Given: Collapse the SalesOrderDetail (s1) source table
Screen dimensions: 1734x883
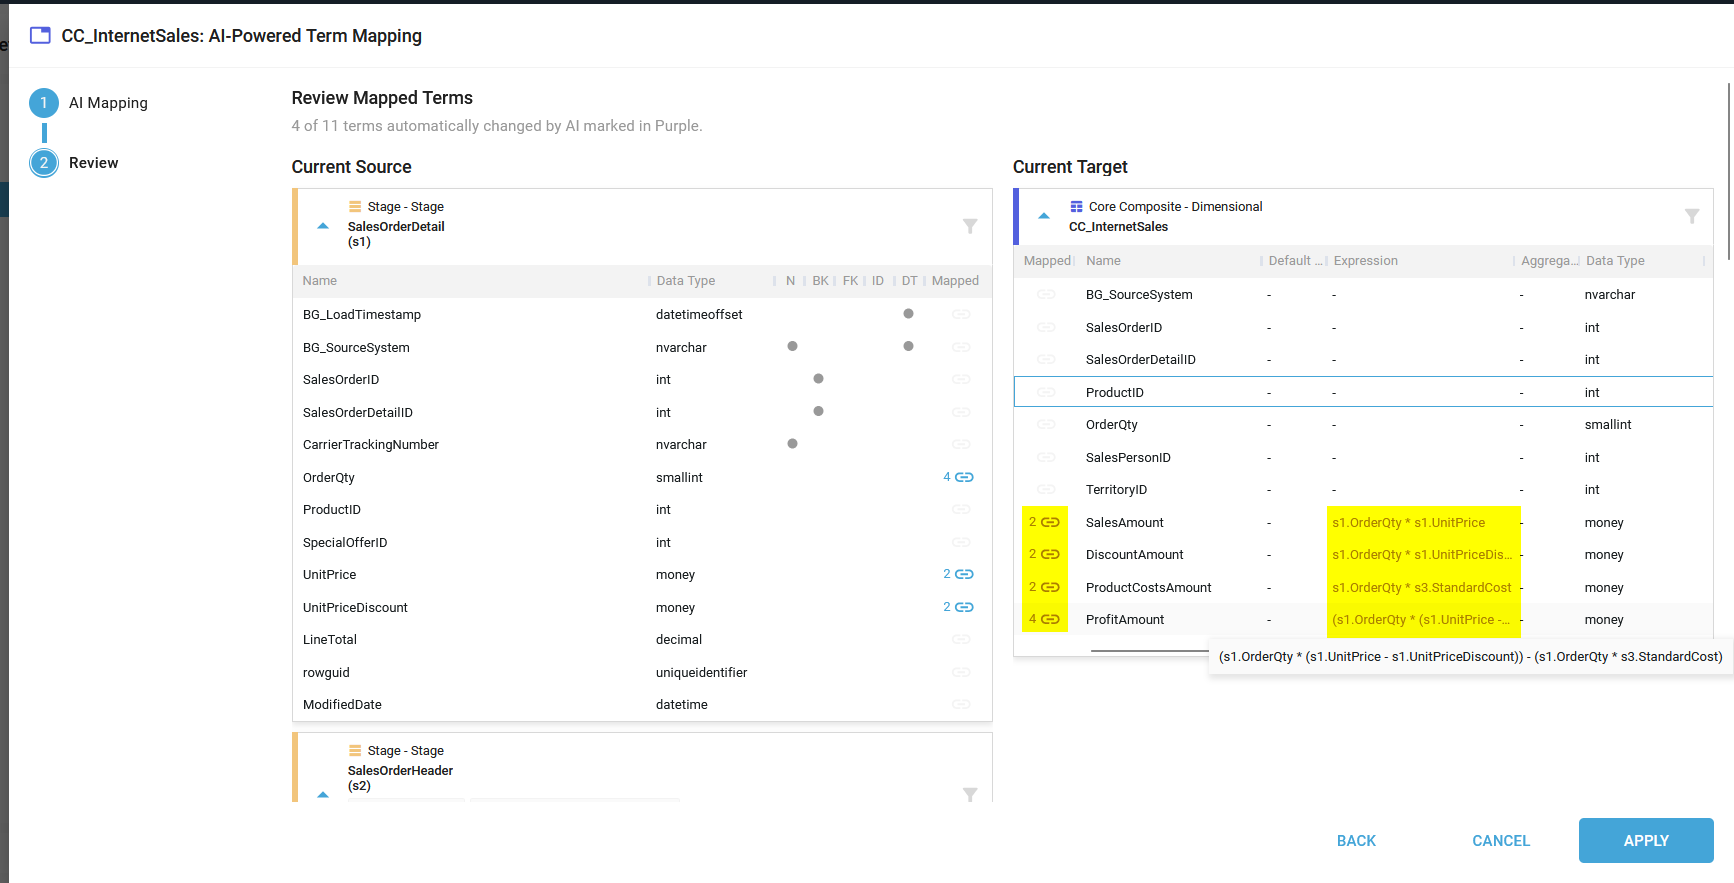Looking at the screenshot, I should (323, 226).
